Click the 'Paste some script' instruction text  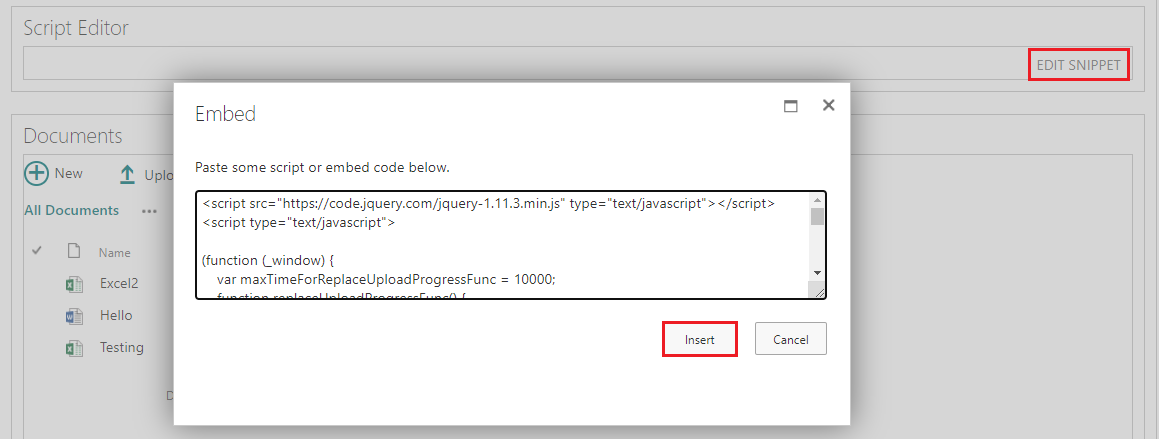pos(322,168)
